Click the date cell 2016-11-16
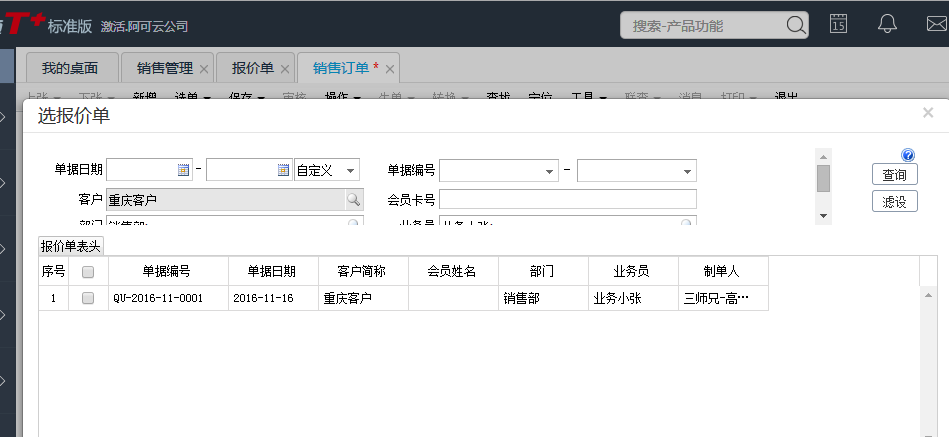This screenshot has width=949, height=437. [x=274, y=298]
